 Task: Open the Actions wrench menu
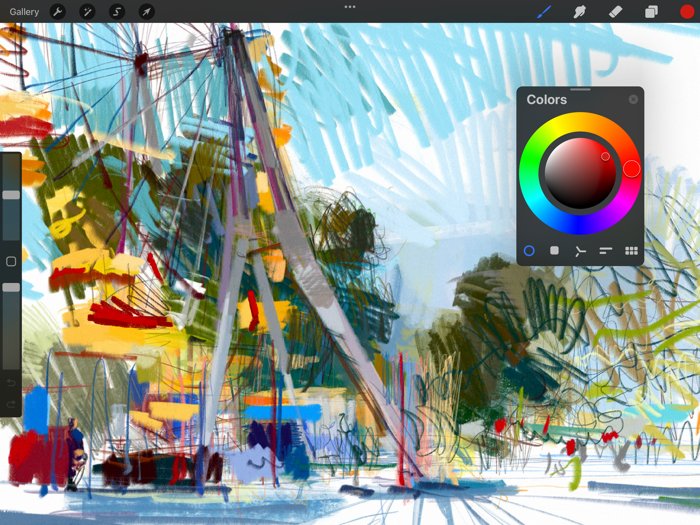coord(58,12)
